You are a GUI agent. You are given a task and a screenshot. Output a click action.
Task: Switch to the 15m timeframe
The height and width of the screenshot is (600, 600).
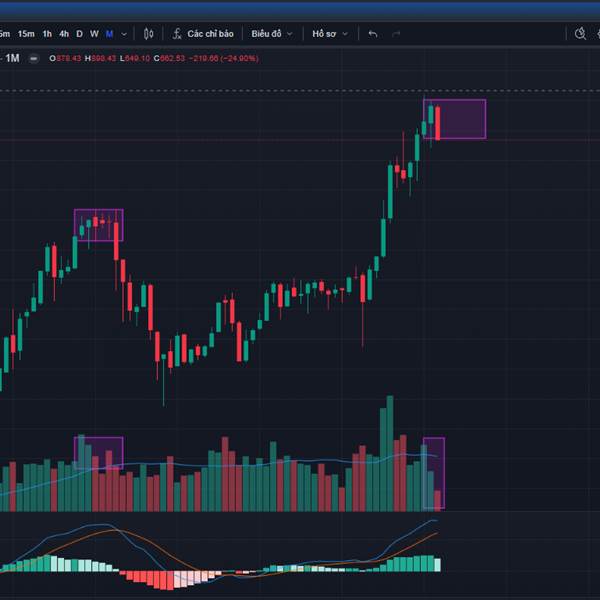point(26,34)
